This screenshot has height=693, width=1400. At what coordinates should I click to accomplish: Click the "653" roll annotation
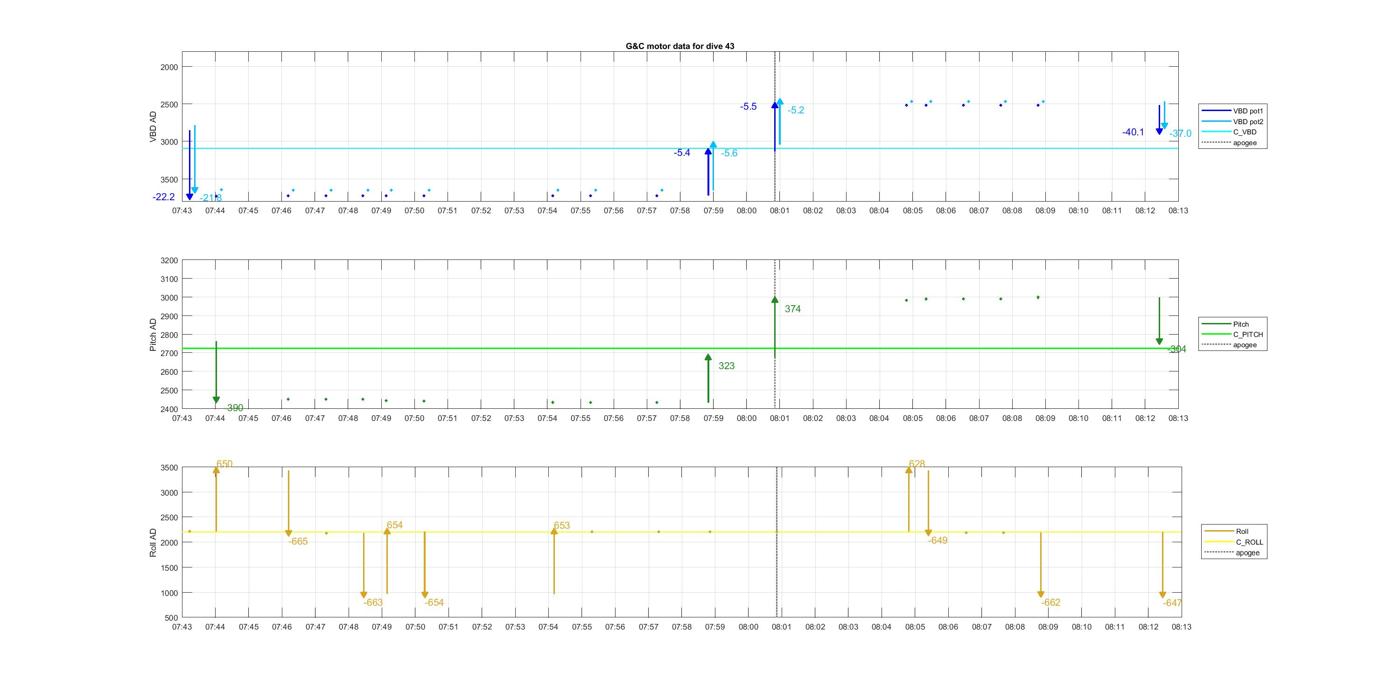(x=562, y=525)
